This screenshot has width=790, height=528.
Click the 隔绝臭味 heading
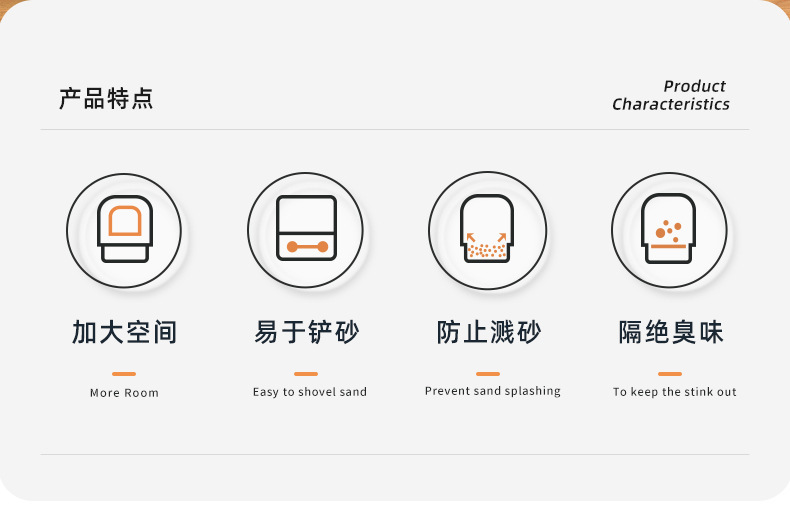pos(671,333)
